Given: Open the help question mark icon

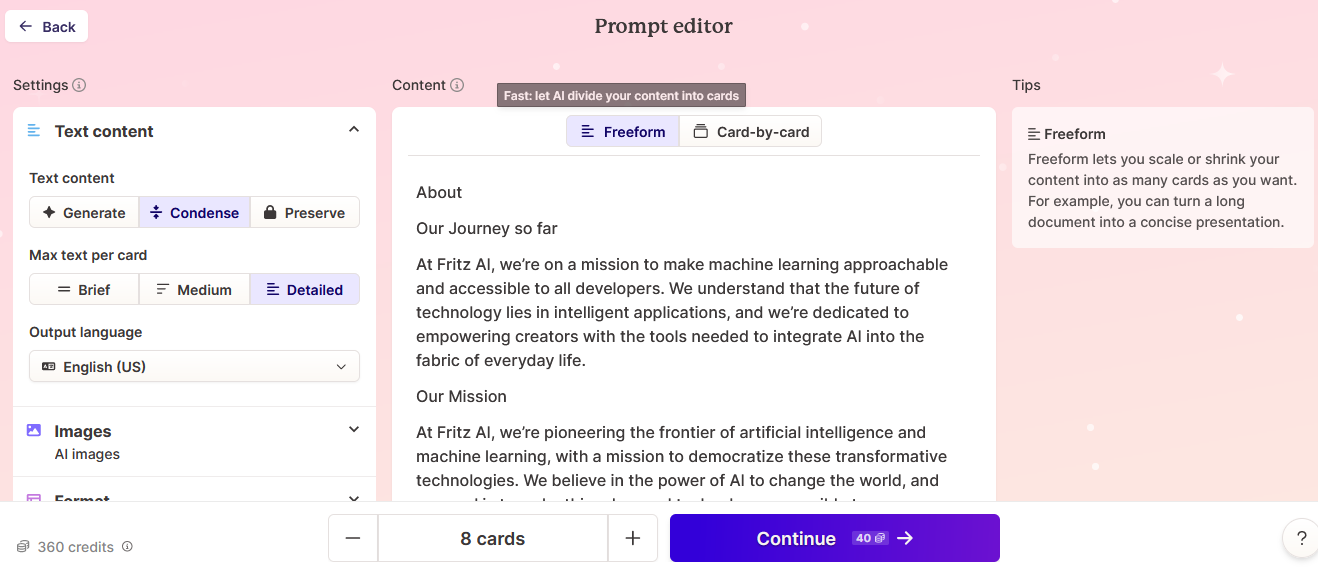Looking at the screenshot, I should click(x=1301, y=538).
